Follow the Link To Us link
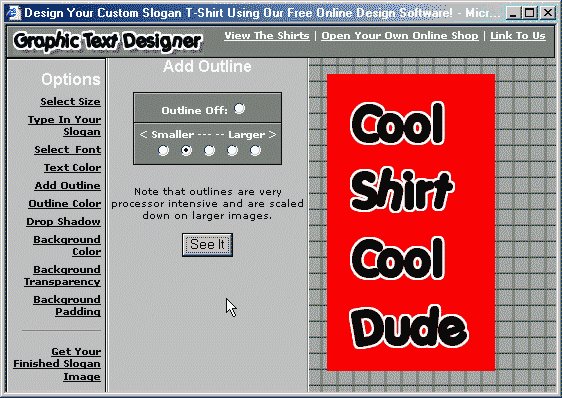The height and width of the screenshot is (398, 562). (x=518, y=36)
